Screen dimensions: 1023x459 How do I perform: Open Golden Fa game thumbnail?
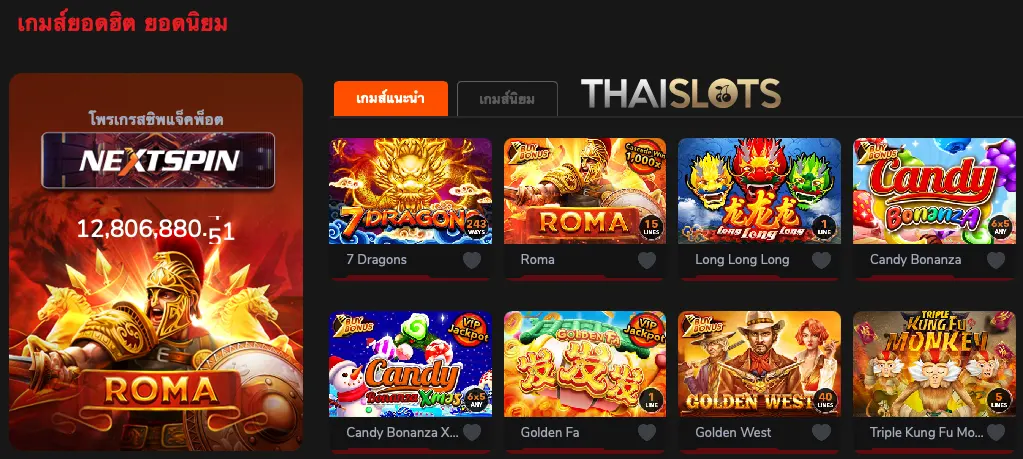pyautogui.click(x=585, y=364)
